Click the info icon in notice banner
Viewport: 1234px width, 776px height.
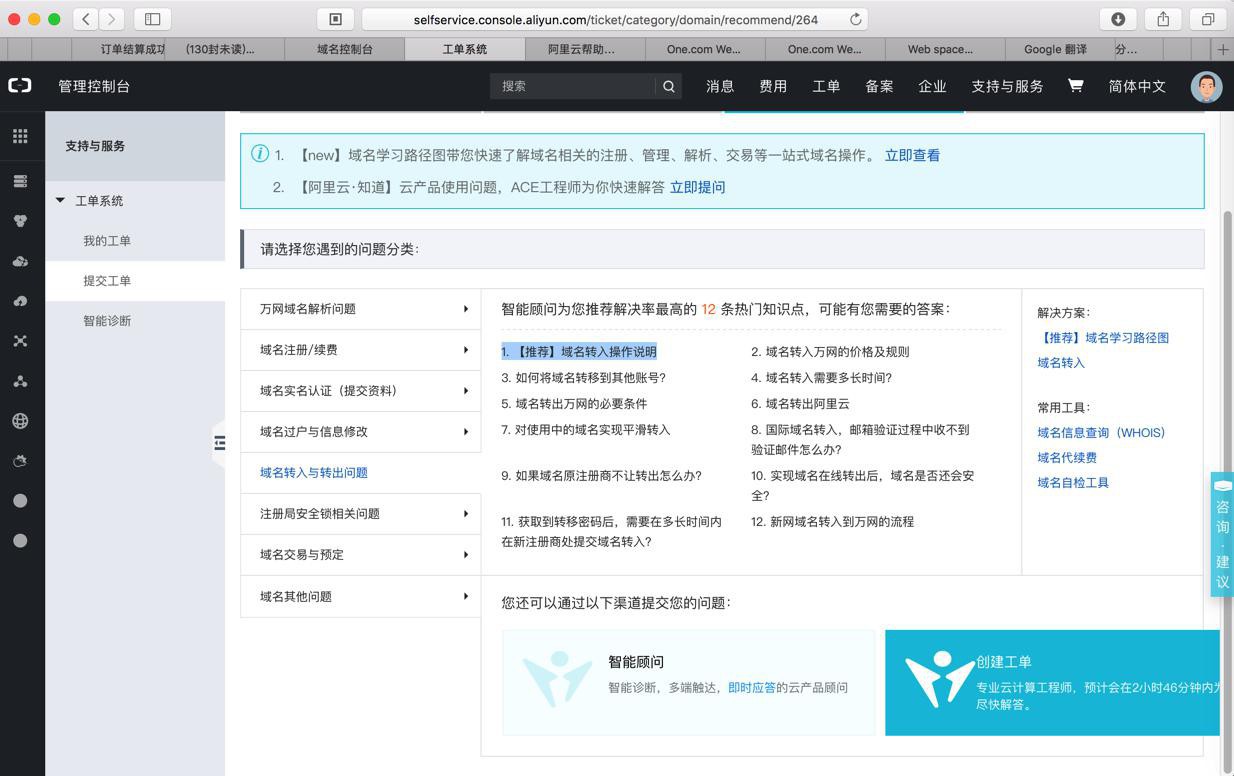point(260,153)
